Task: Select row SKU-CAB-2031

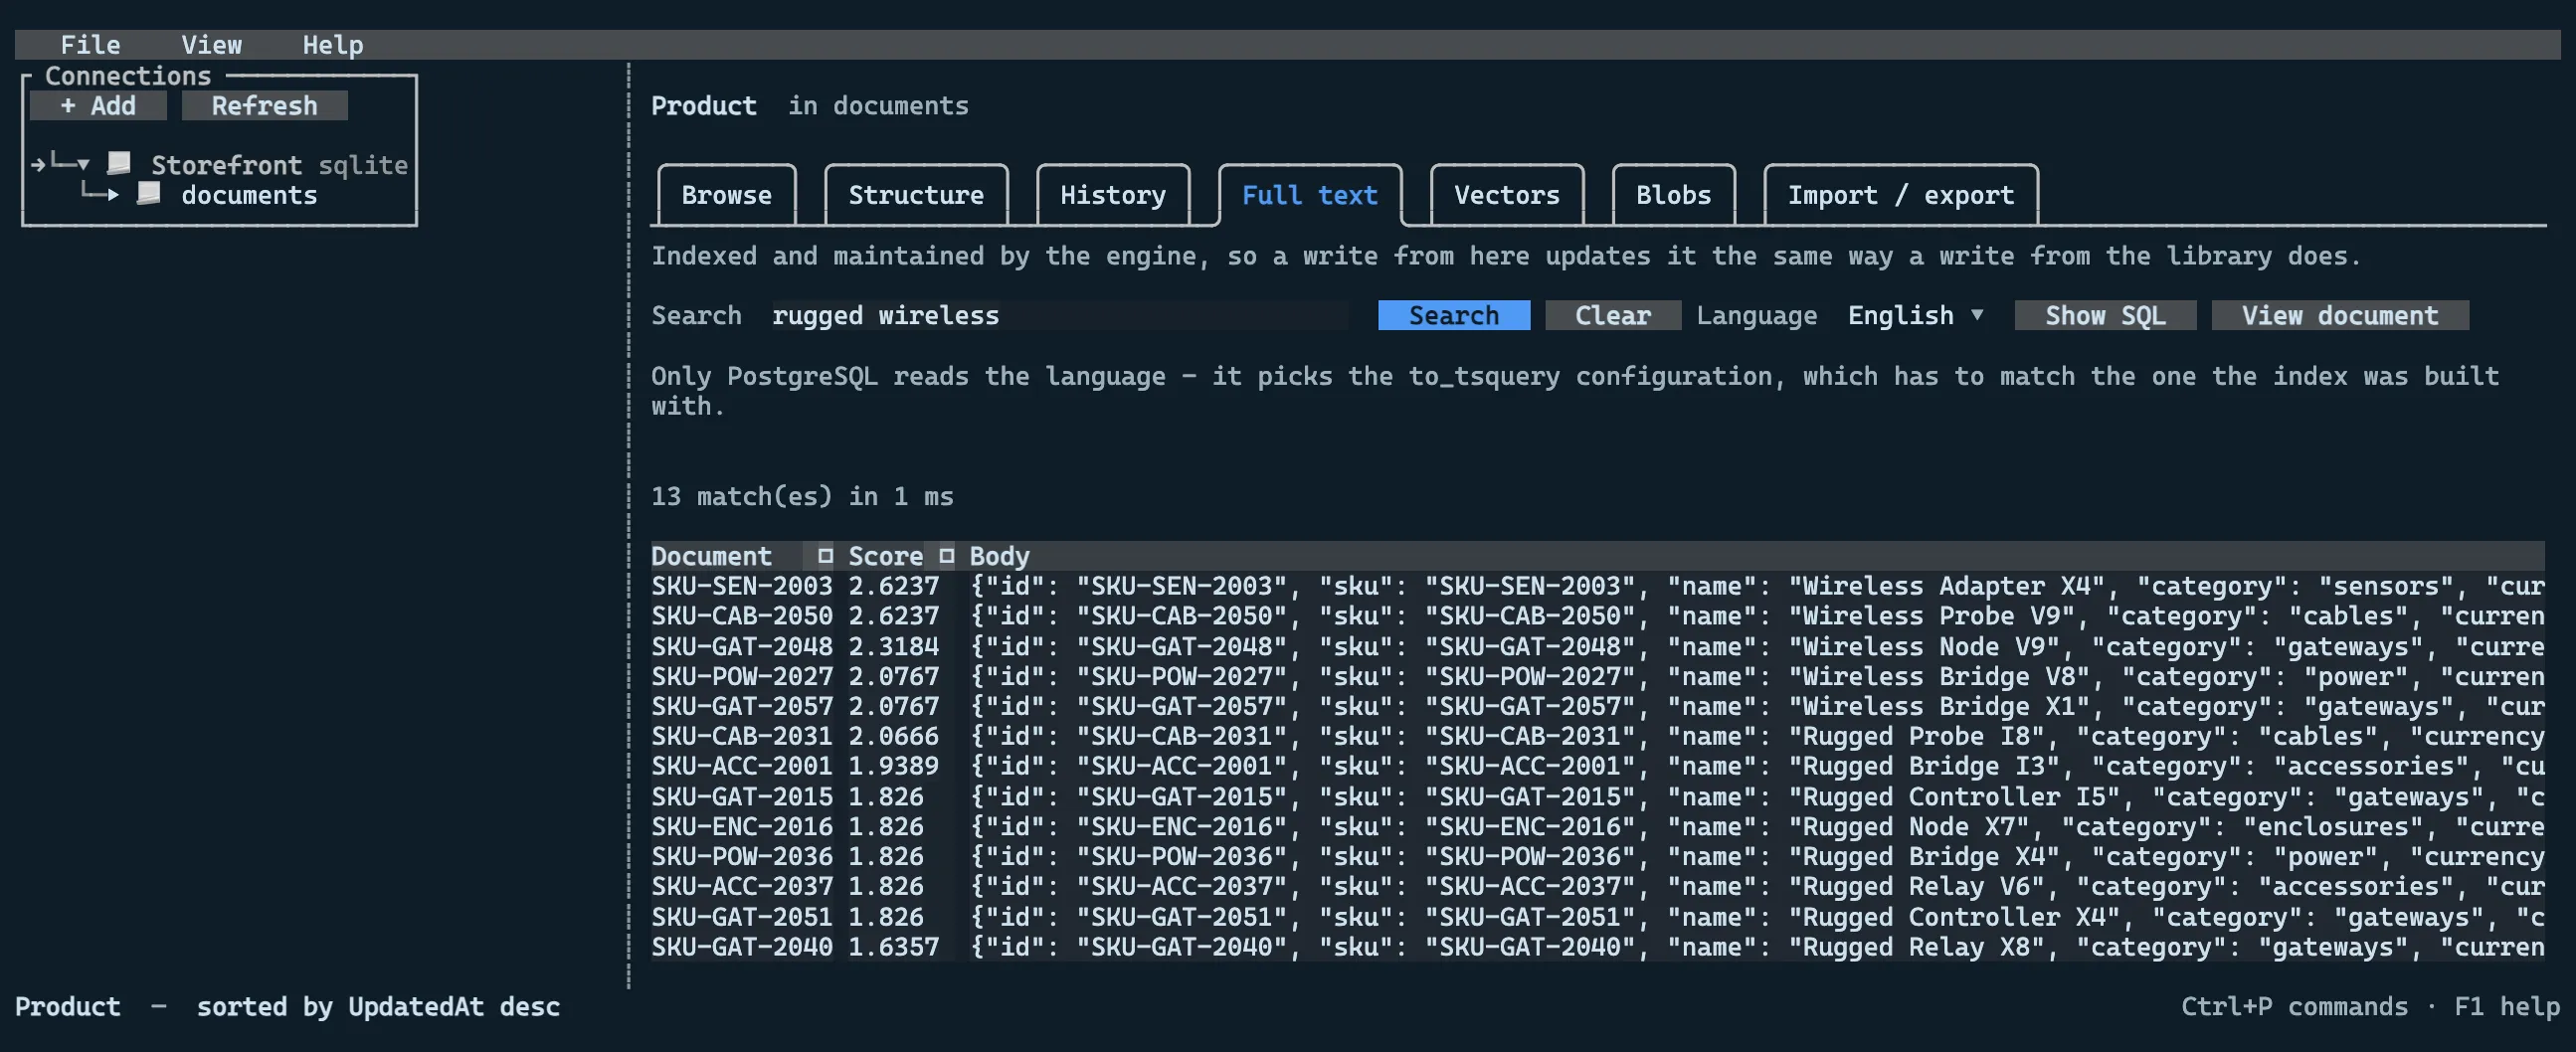Action: 1597,736
